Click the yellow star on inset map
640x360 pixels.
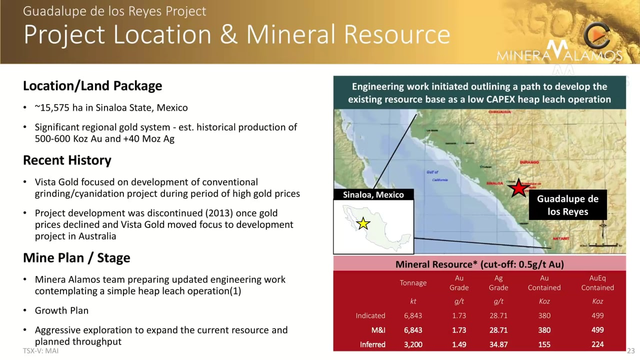[x=363, y=224]
